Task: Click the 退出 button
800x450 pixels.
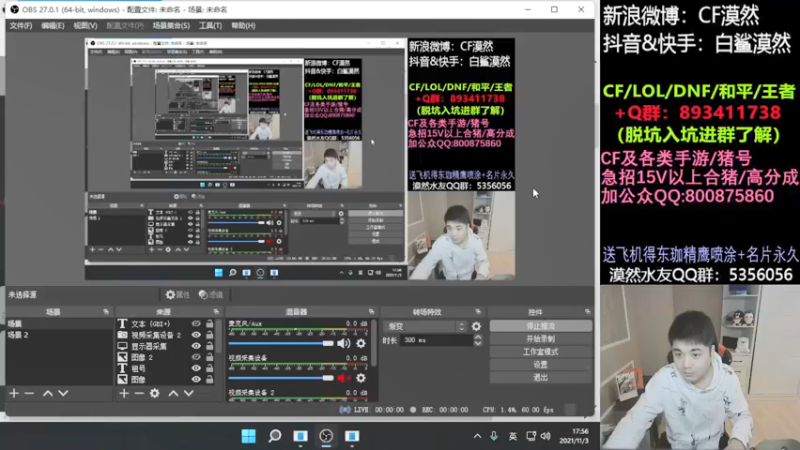Action: tap(540, 378)
